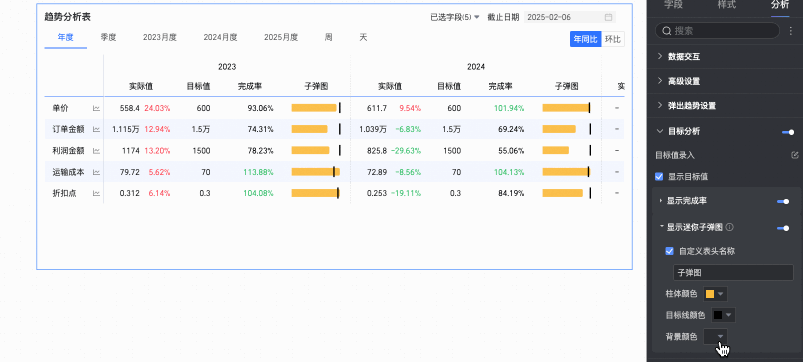803x362 pixels.
Task: Expand the 数据交互 section
Action: click(660, 57)
